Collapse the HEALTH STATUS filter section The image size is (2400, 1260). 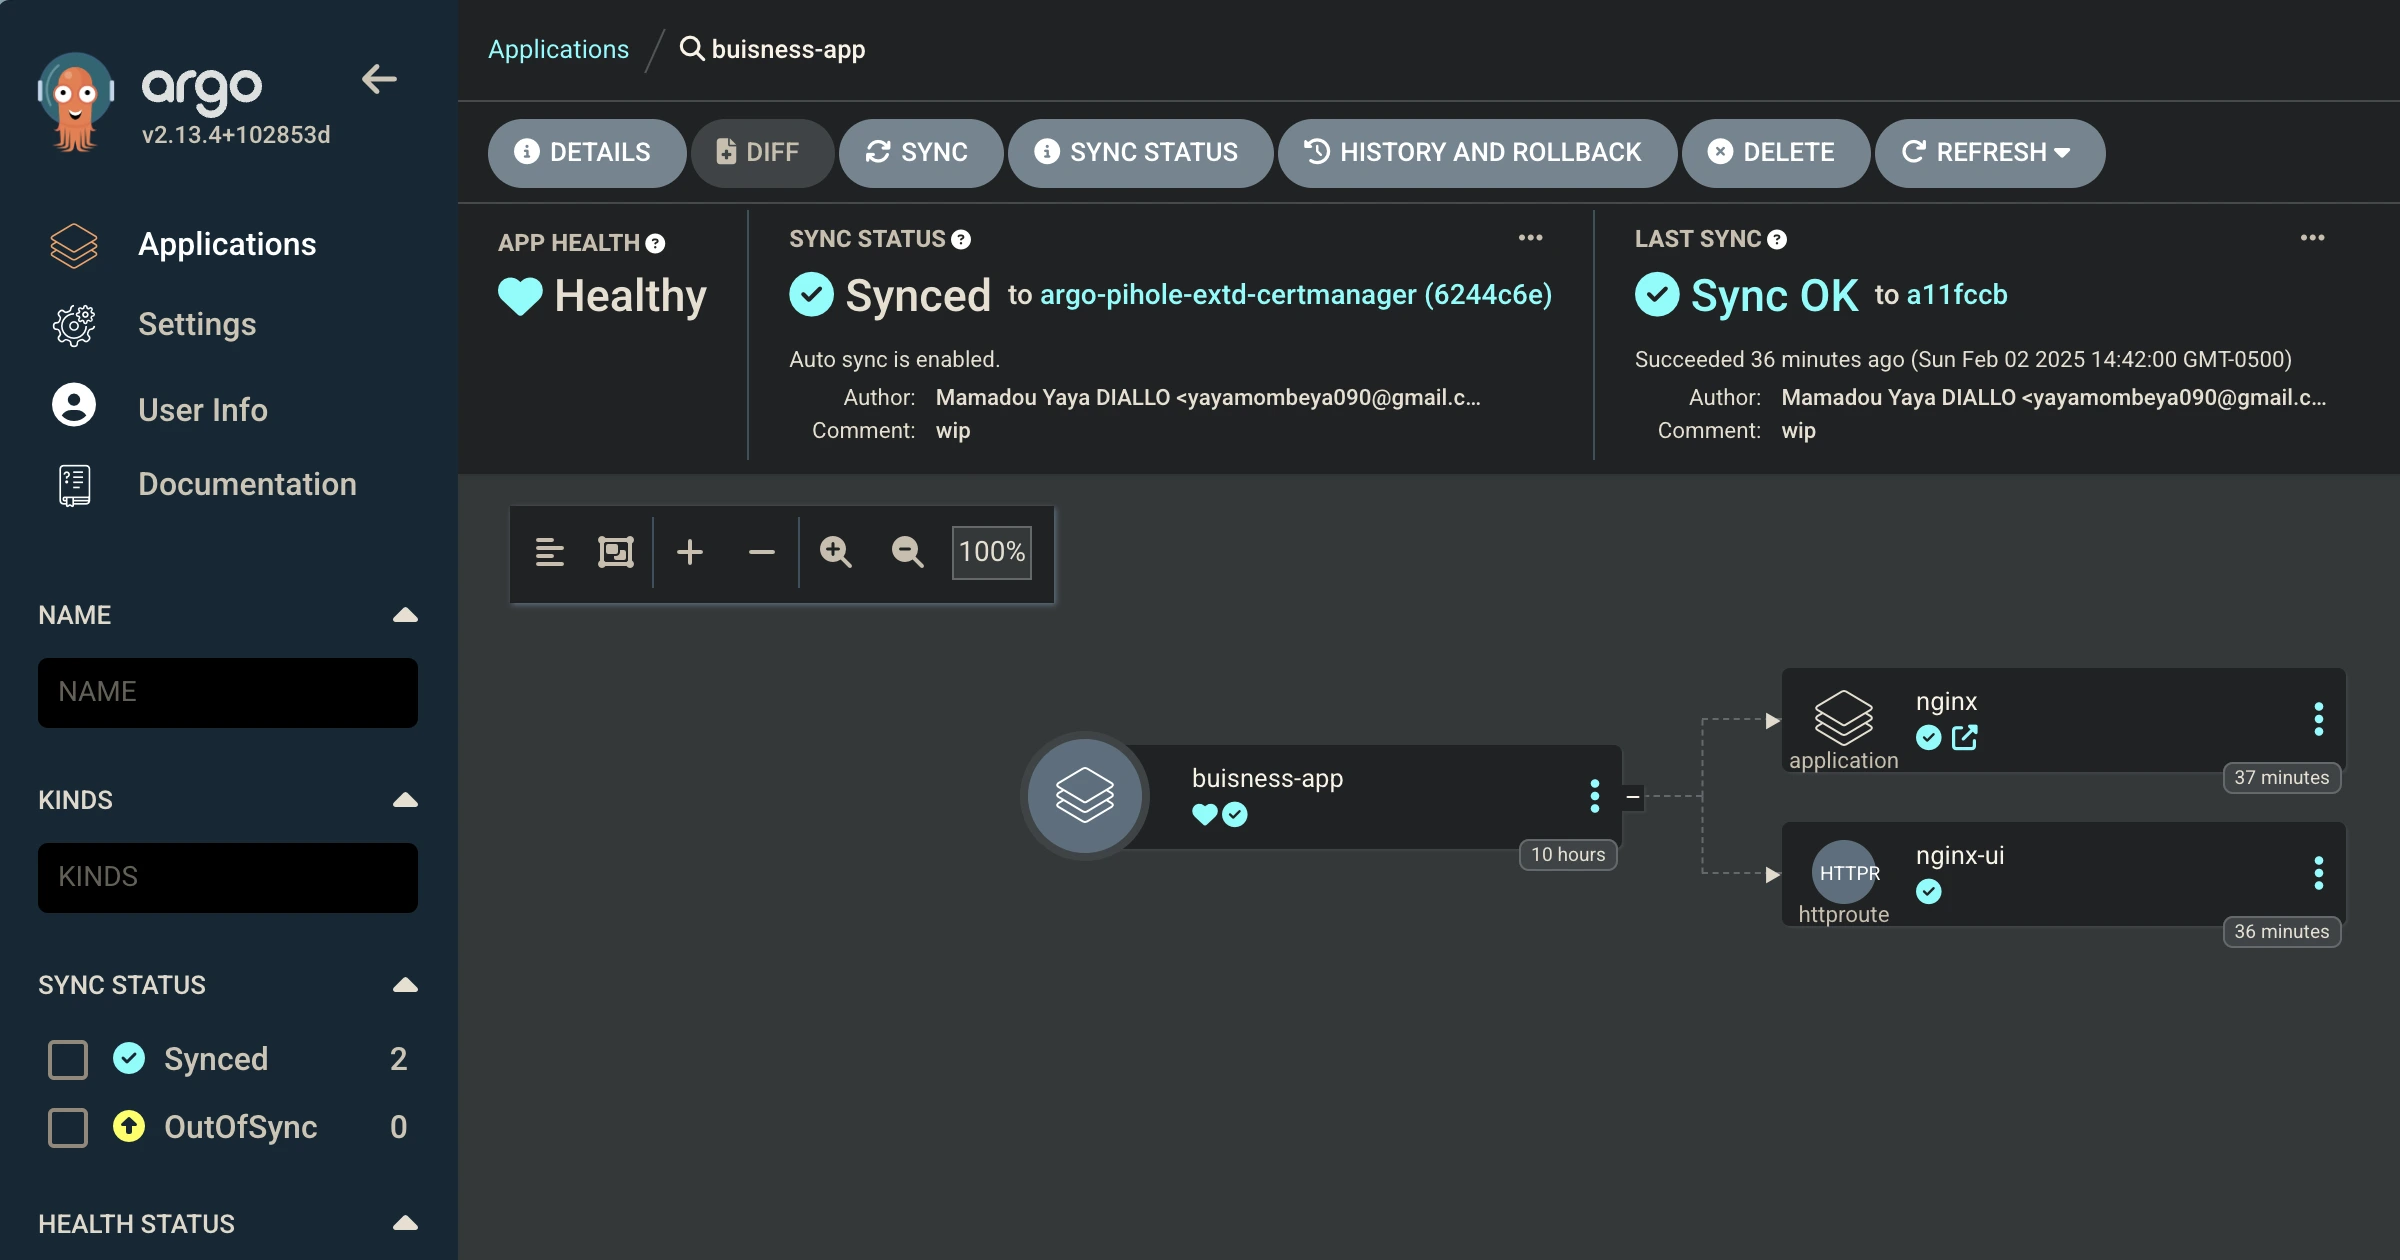pos(405,1223)
